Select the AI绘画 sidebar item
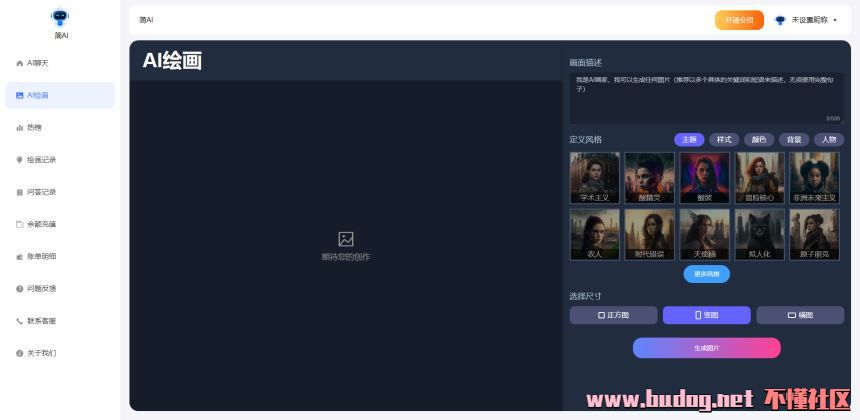Viewport: 860px width, 420px height. point(60,95)
